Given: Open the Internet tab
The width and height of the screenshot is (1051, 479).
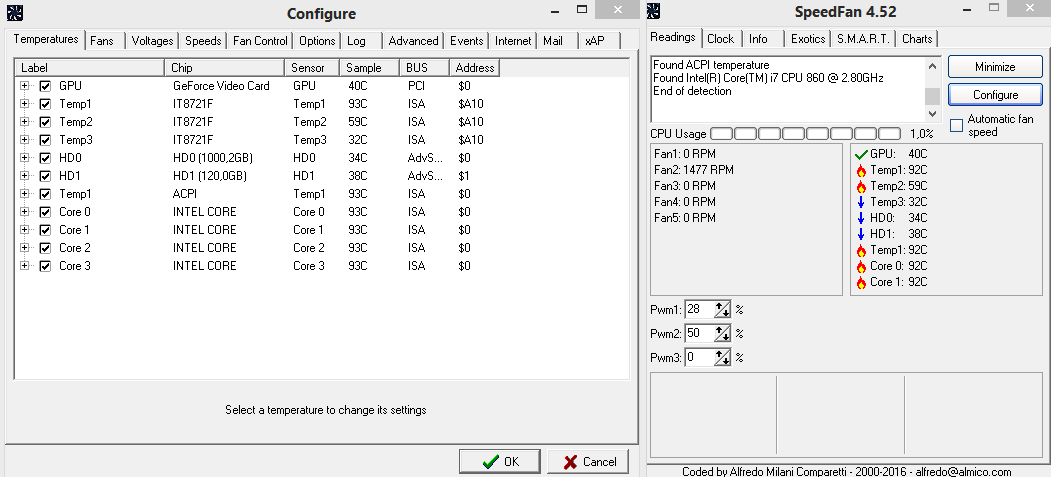Looking at the screenshot, I should (513, 41).
